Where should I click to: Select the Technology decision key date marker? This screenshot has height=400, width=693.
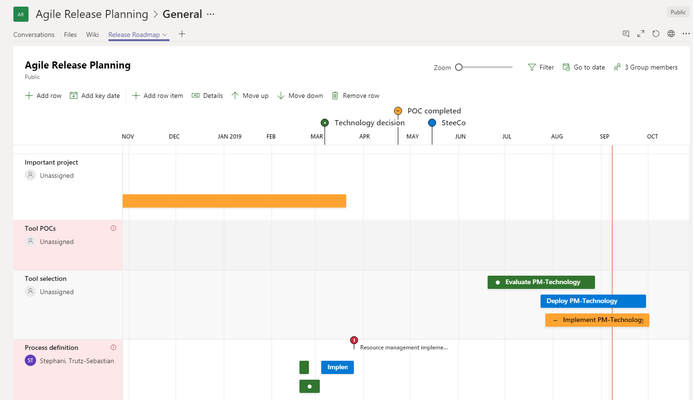pyautogui.click(x=324, y=122)
